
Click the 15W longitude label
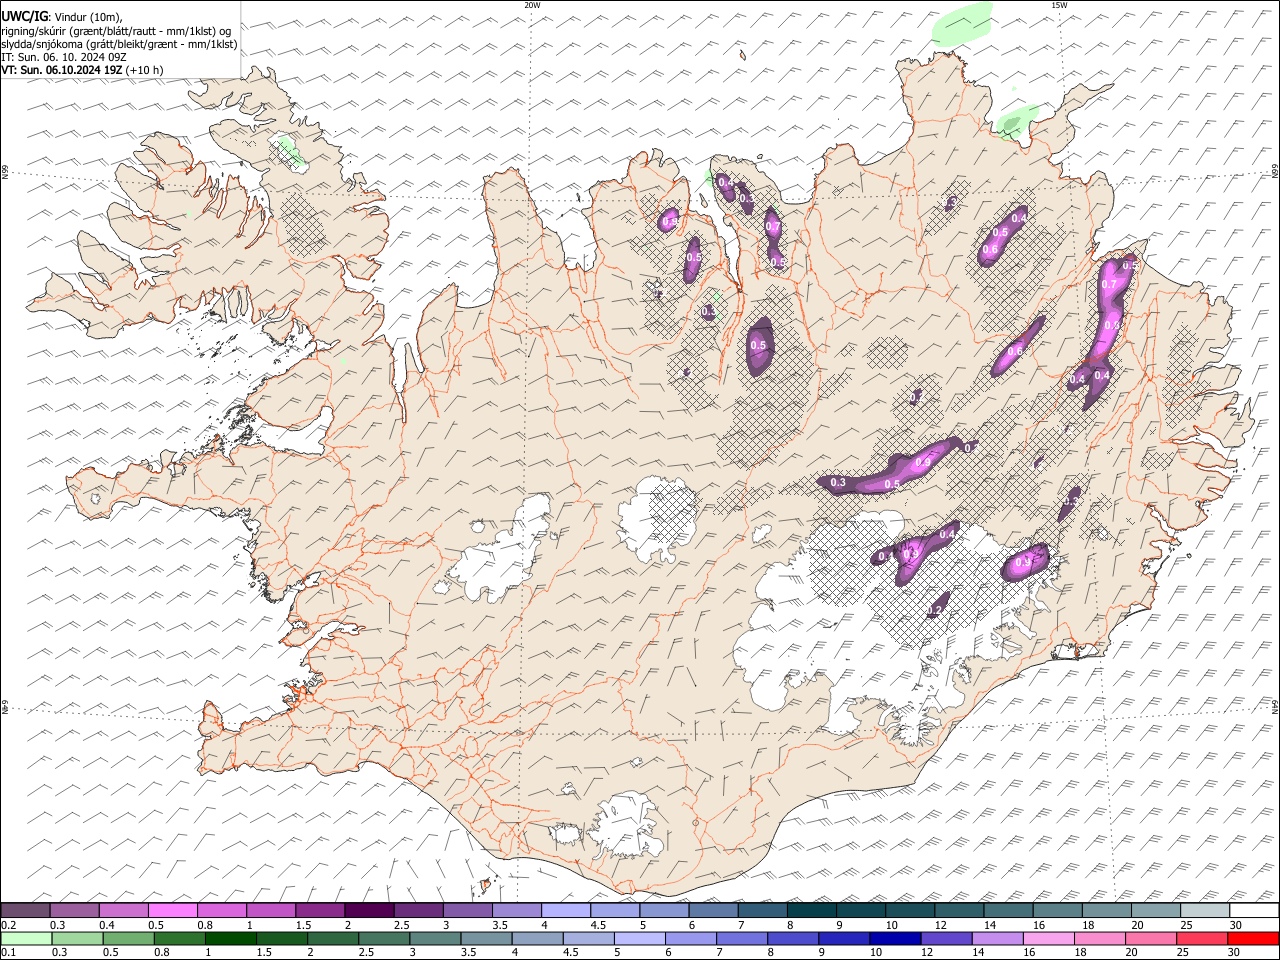[x=1059, y=5]
